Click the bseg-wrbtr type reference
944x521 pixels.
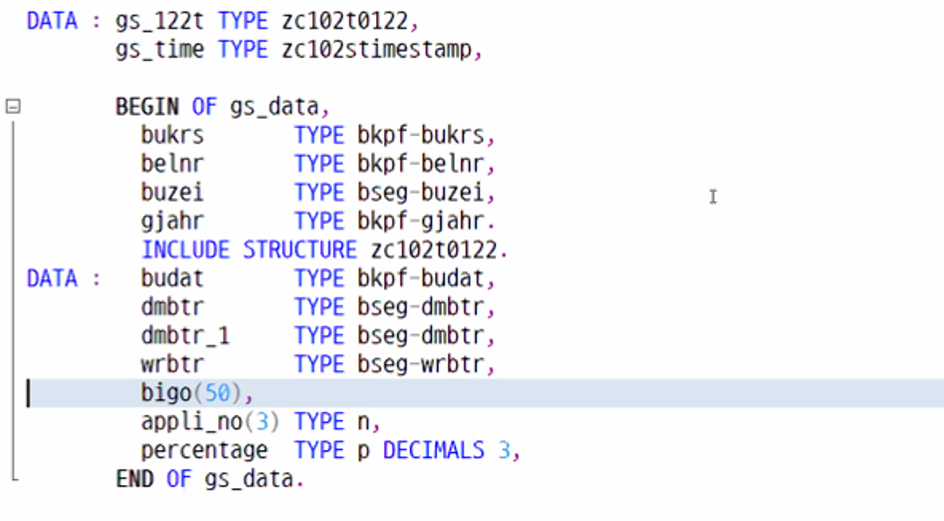(421, 364)
